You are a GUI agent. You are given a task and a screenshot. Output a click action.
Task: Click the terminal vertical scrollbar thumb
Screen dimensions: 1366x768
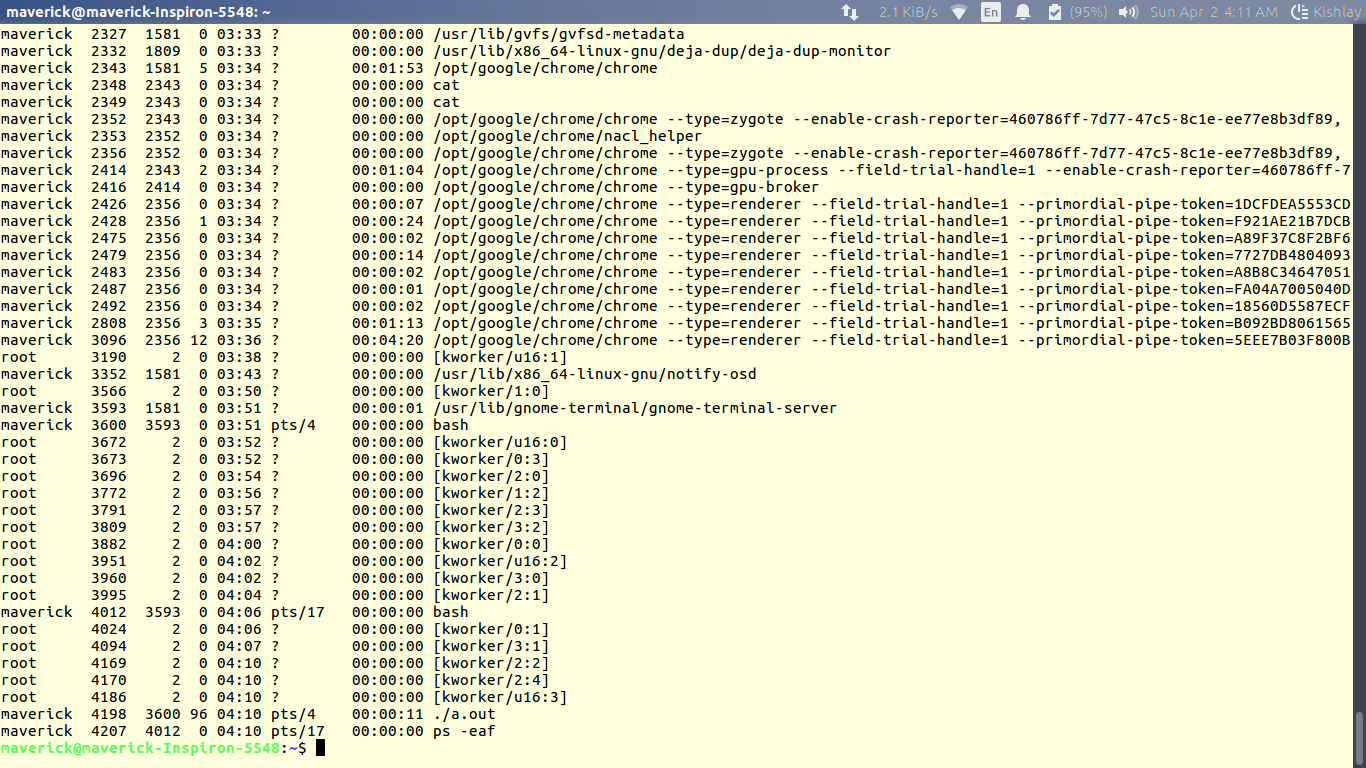coord(1359,739)
